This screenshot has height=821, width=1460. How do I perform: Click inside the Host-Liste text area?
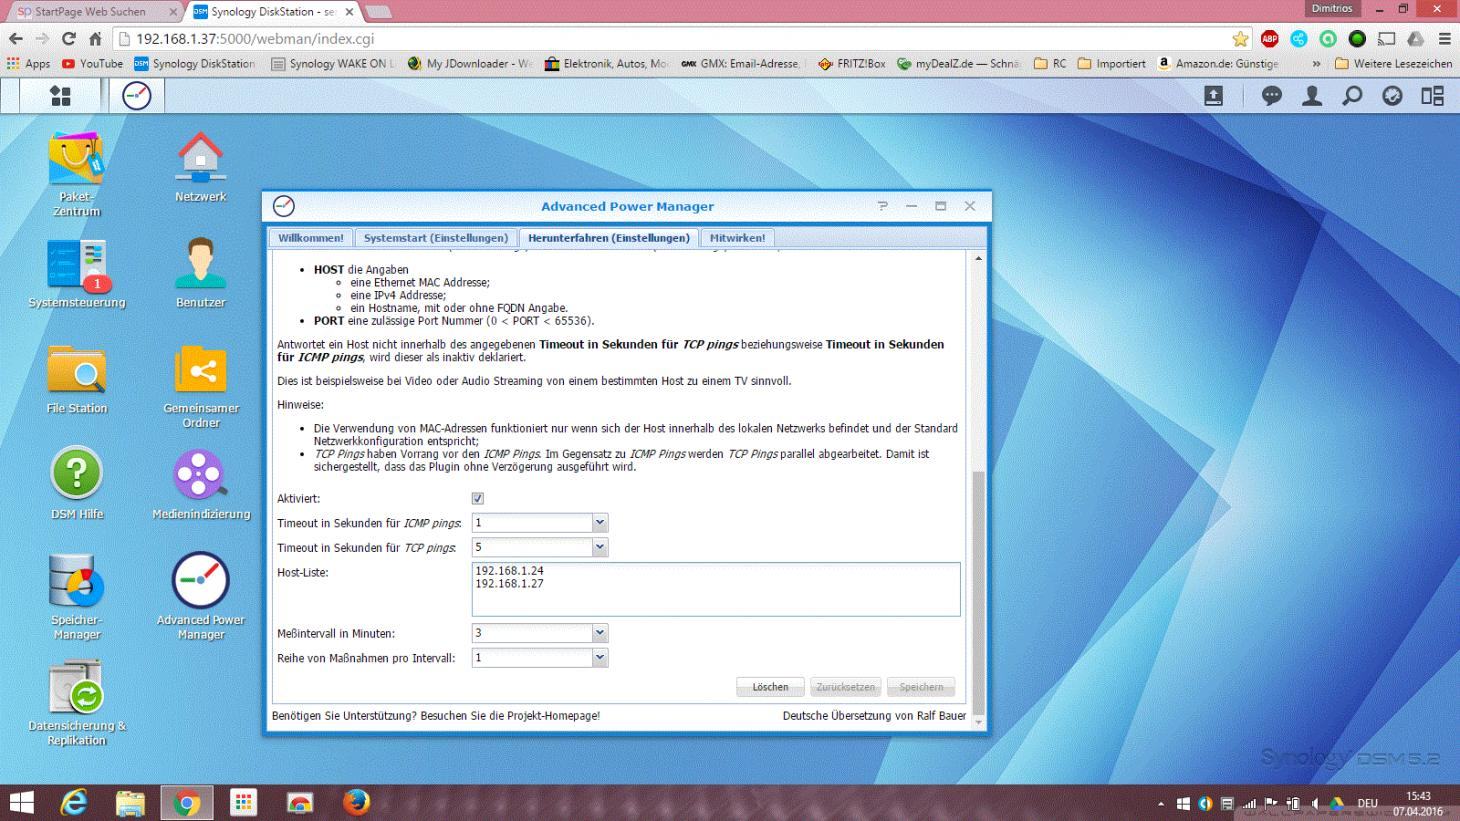tap(716, 589)
